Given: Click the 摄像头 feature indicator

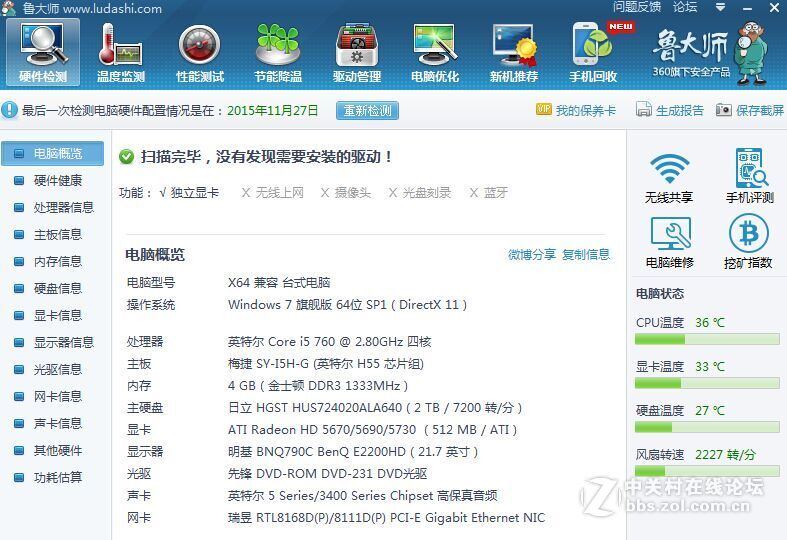Looking at the screenshot, I should pos(346,193).
